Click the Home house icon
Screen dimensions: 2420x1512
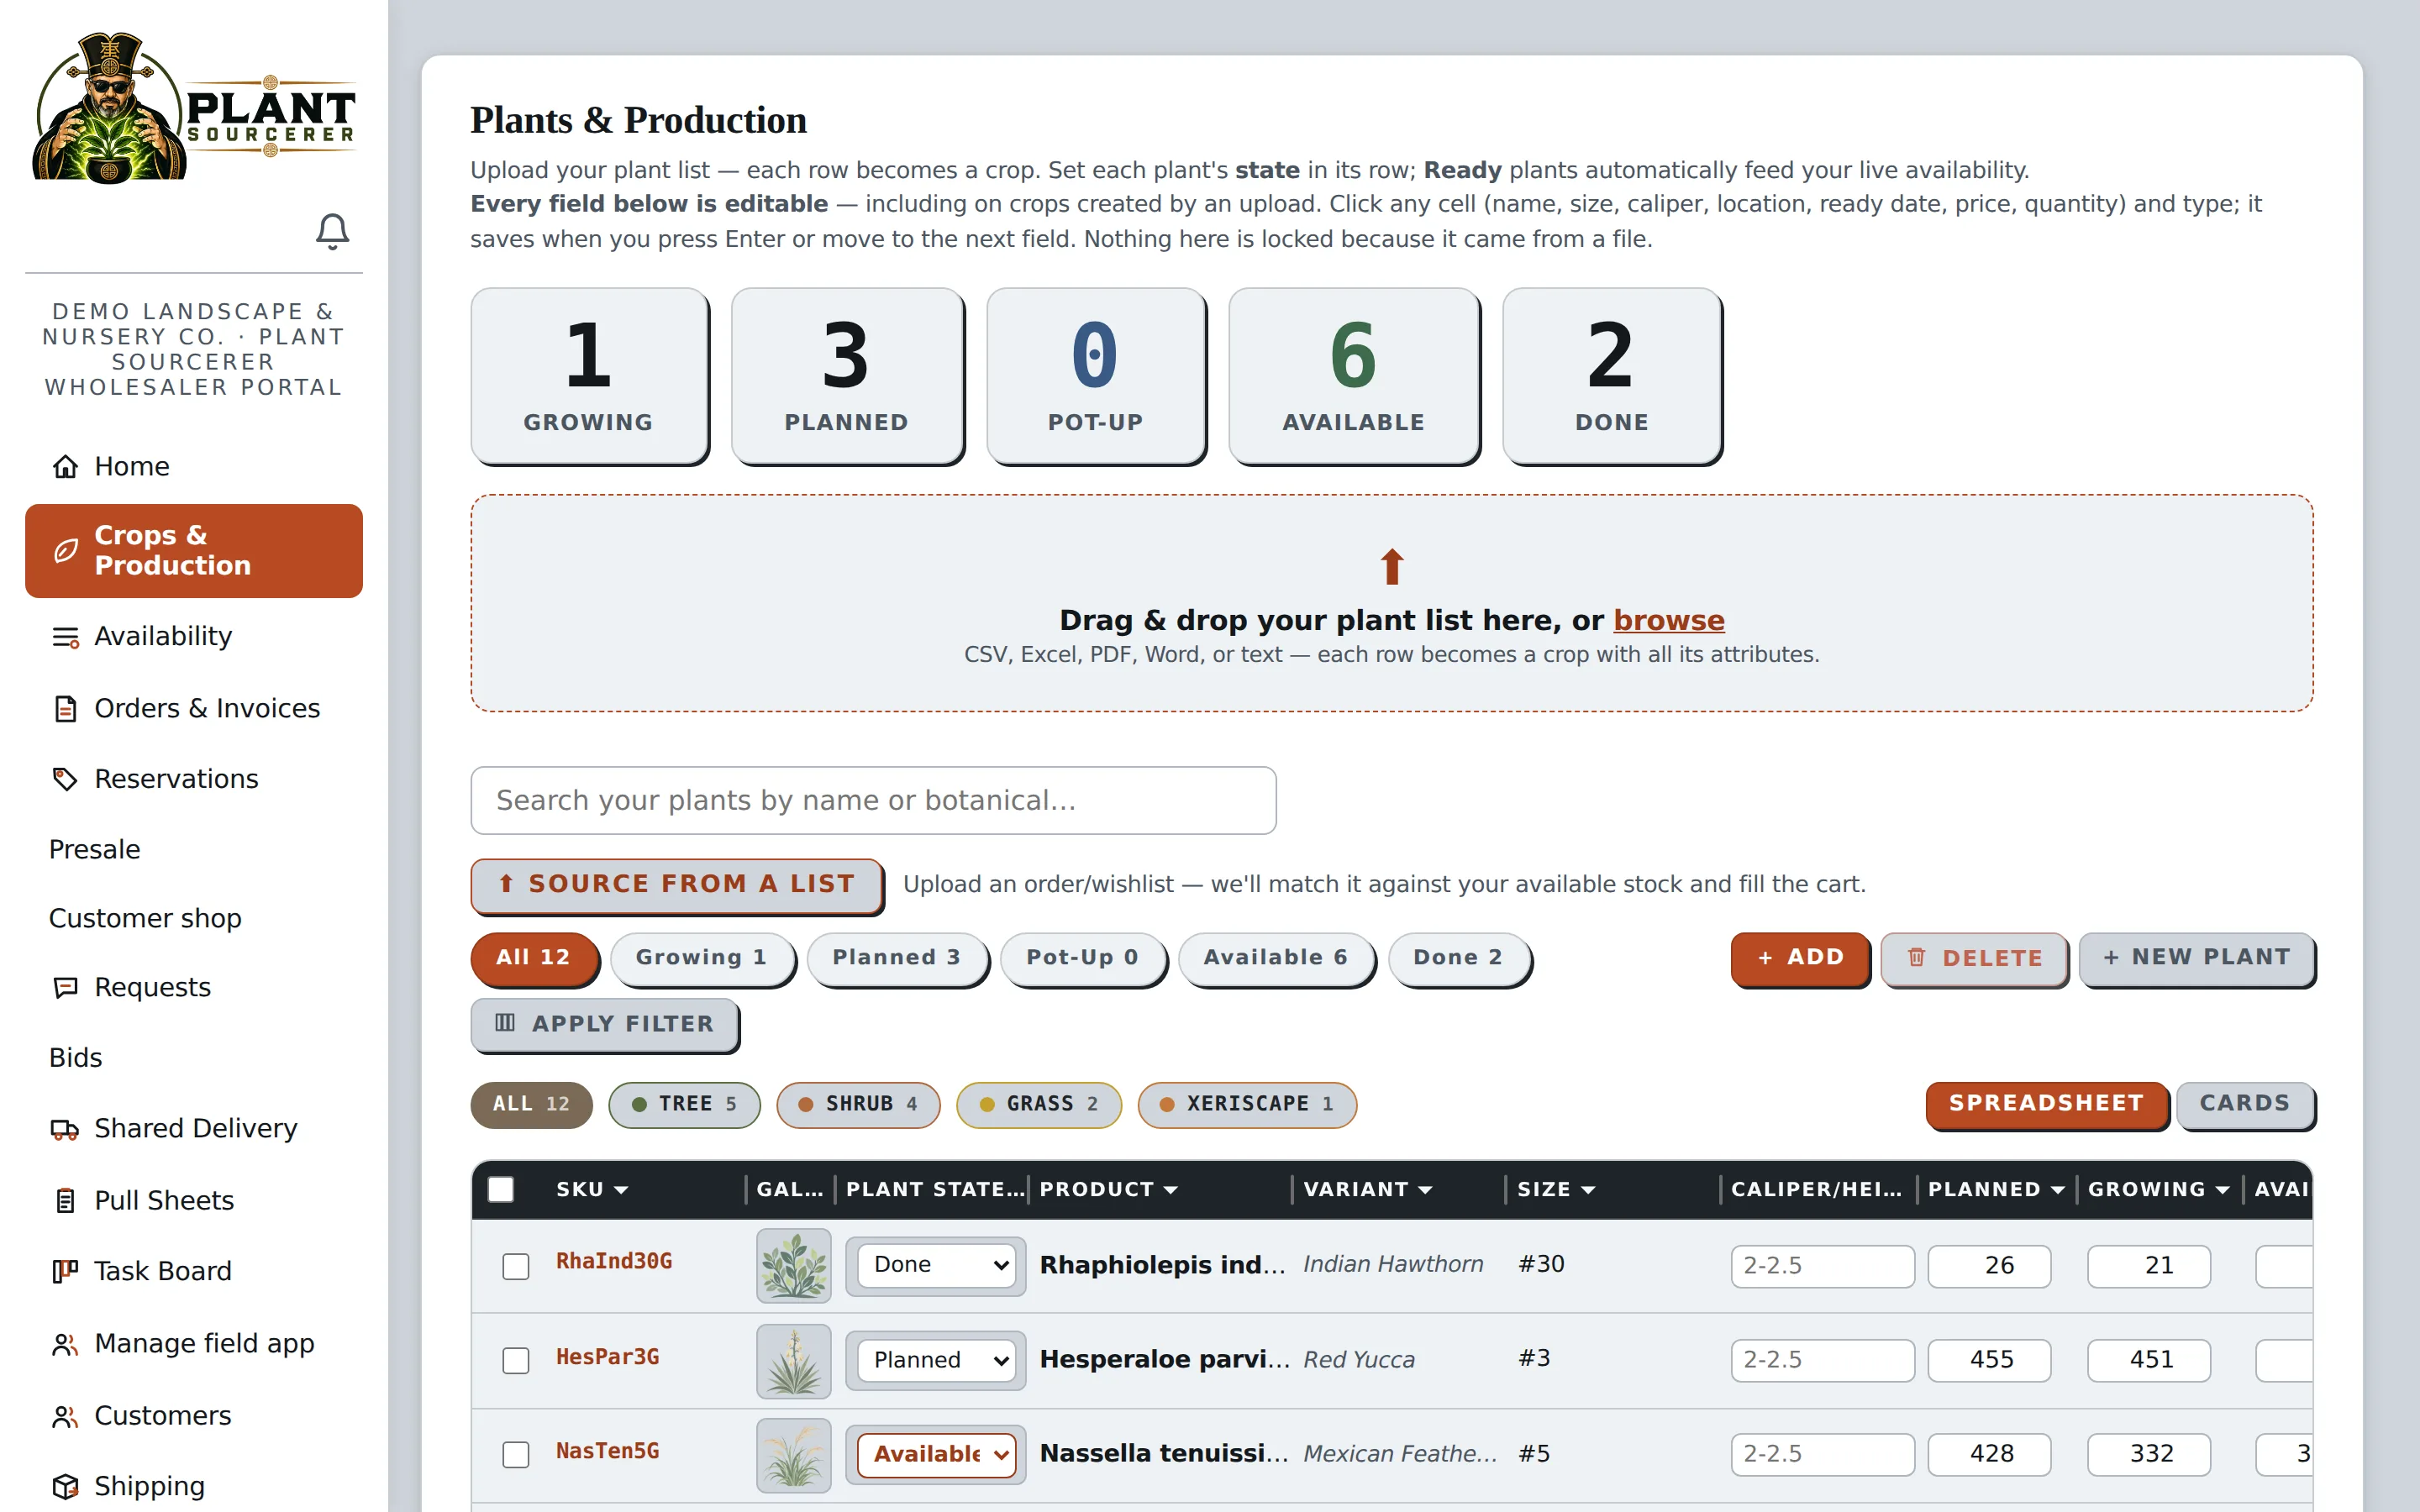click(65, 466)
